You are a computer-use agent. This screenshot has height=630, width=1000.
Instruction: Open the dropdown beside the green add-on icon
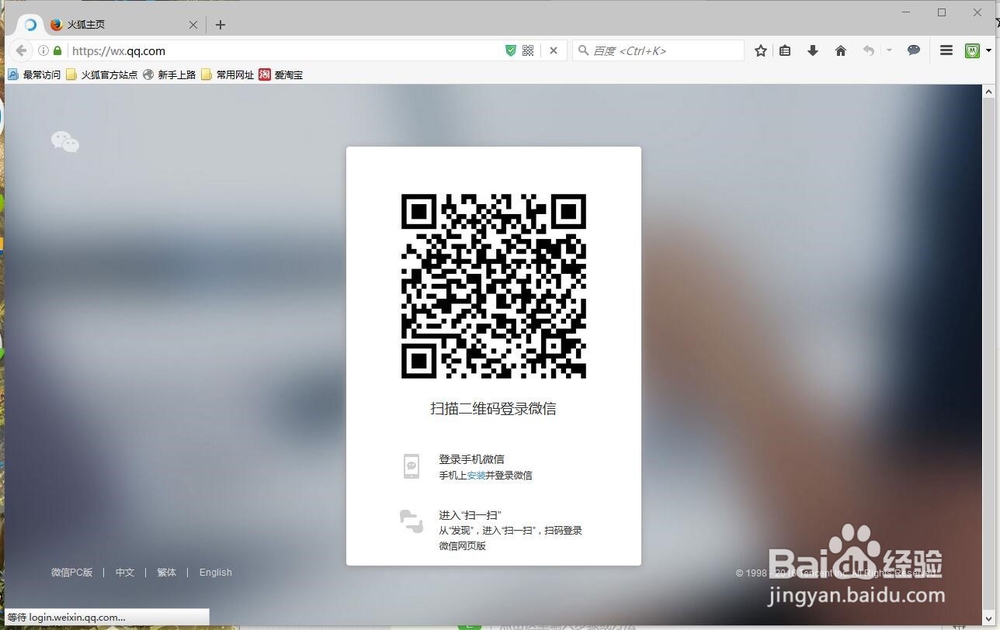tap(988, 50)
